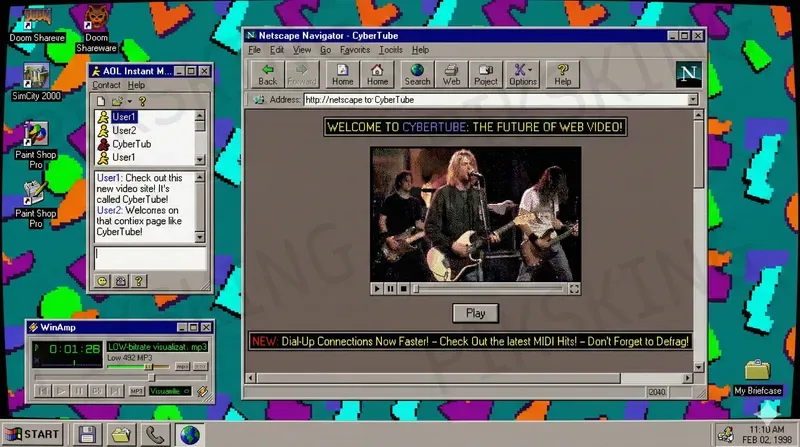Pause the video using the player's pause control
This screenshot has width=800, height=447.
(x=390, y=289)
